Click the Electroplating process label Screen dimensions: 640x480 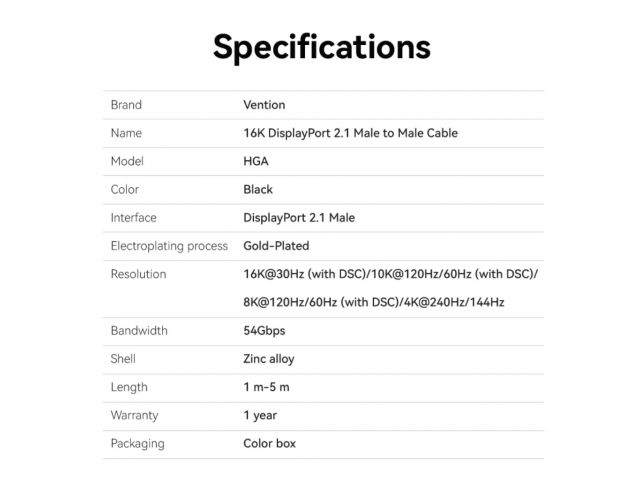click(169, 246)
